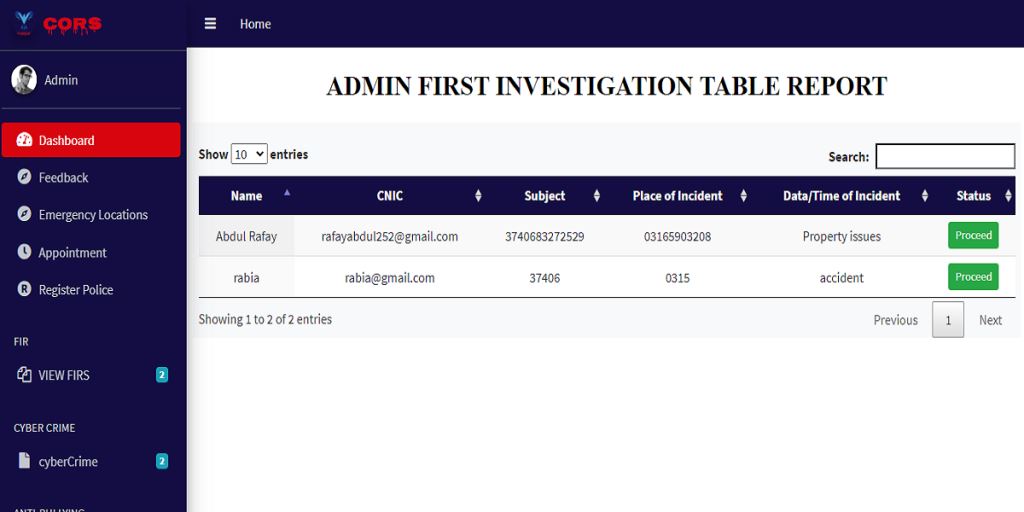Sort by CNIC column arrows
The image size is (1024, 512).
pos(478,196)
